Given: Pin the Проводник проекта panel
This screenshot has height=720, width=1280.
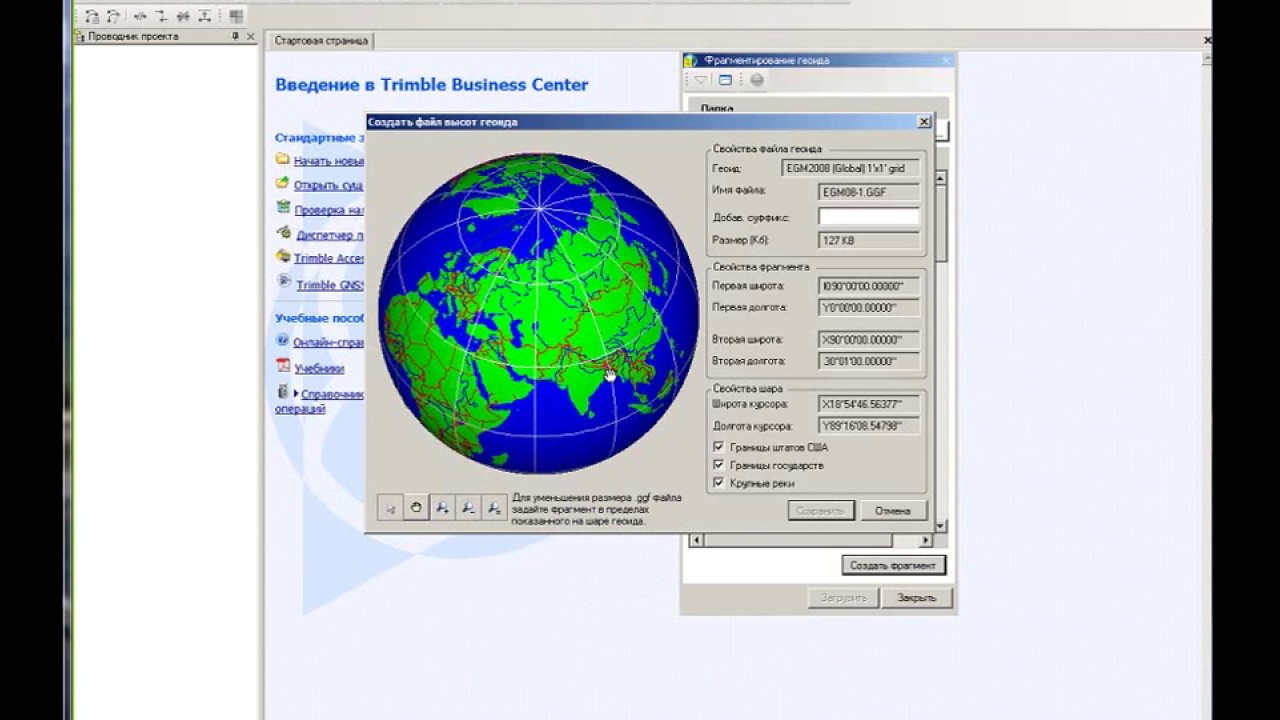Looking at the screenshot, I should tap(236, 36).
